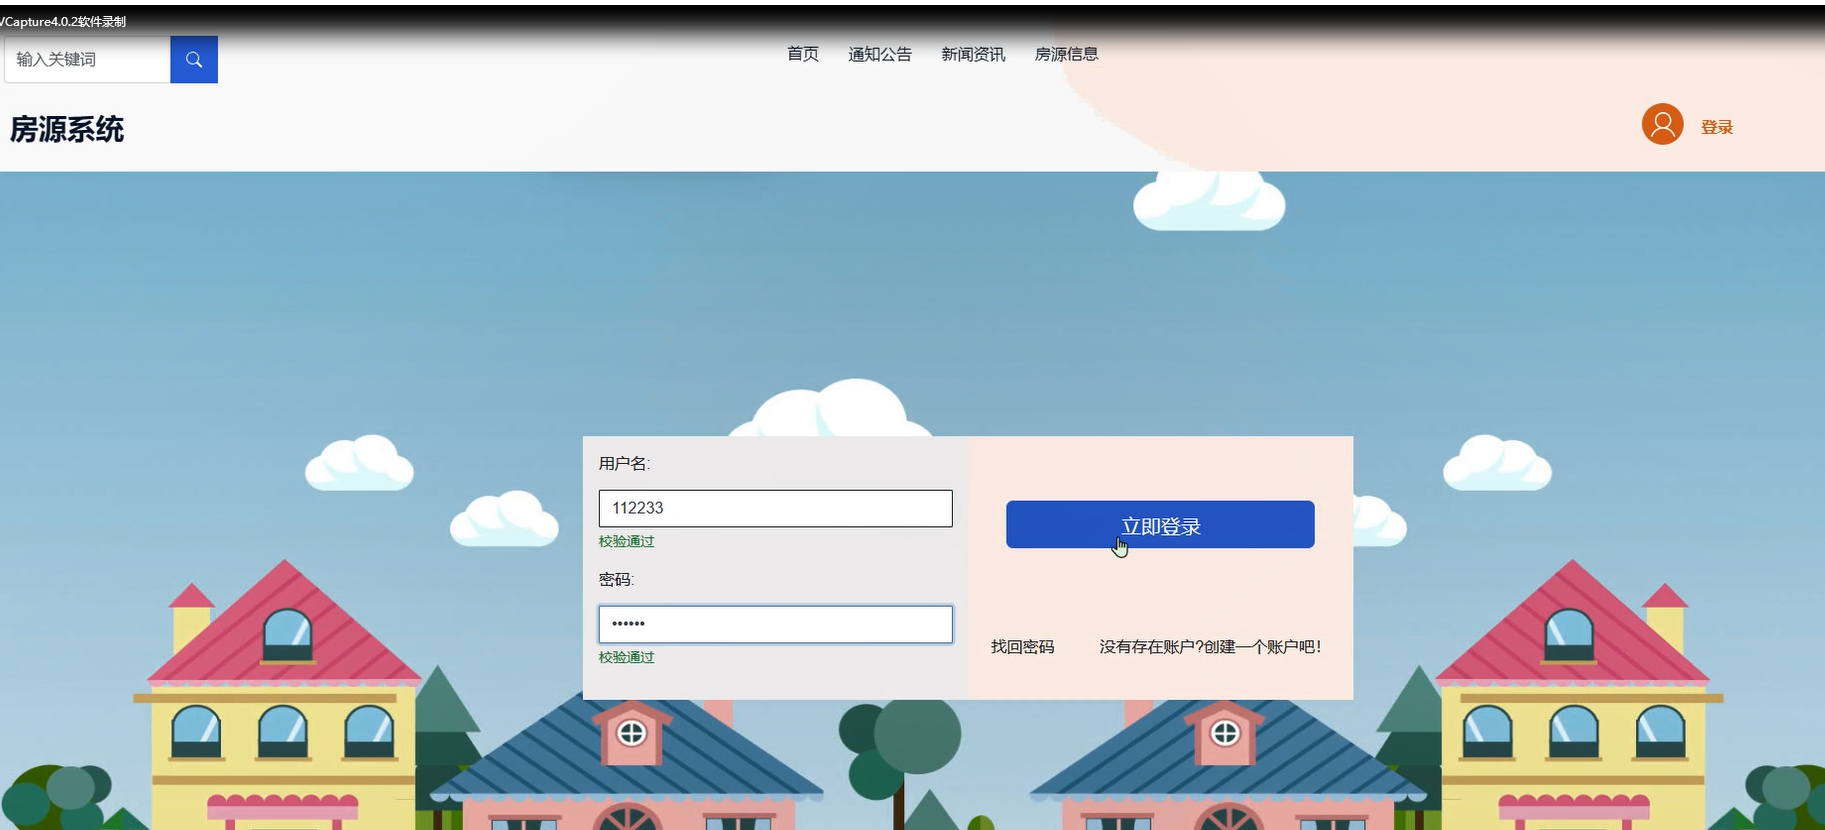Click the 密码: label

coord(616,580)
